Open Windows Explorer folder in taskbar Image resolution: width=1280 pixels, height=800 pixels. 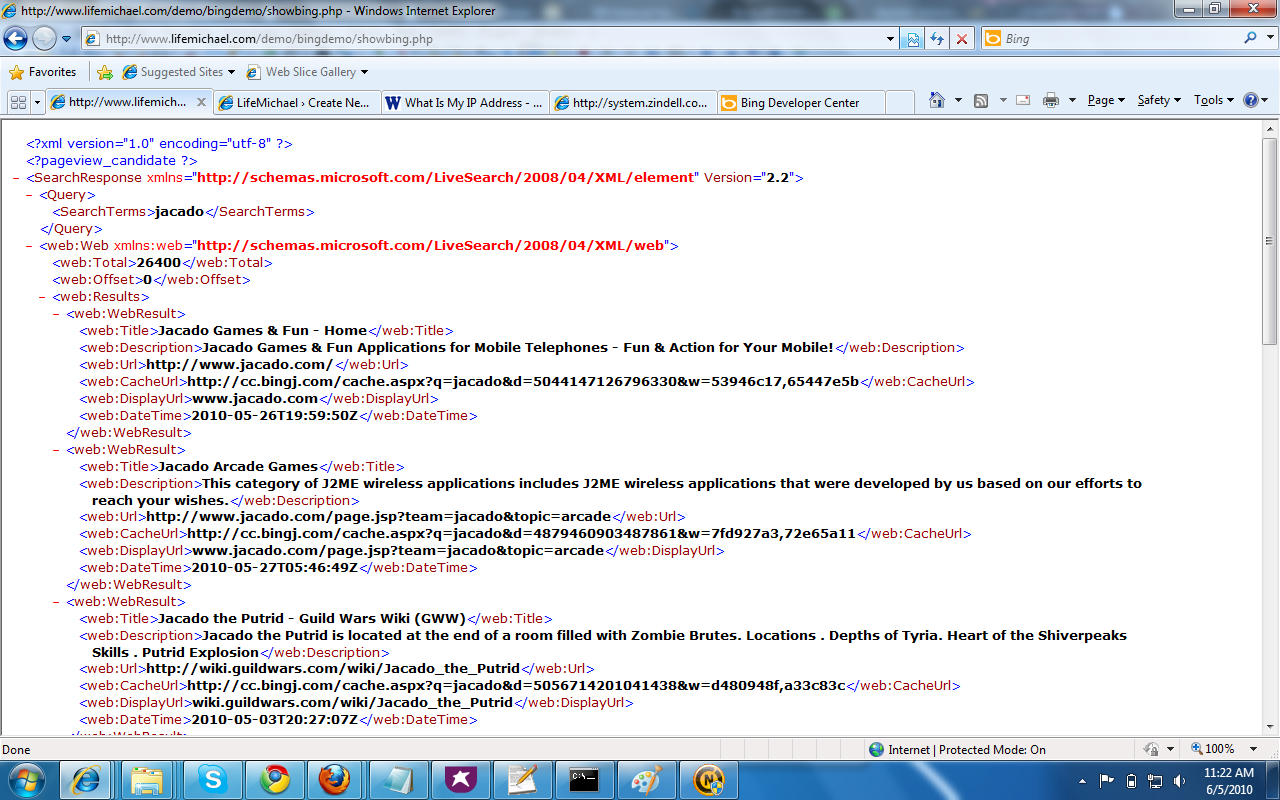pyautogui.click(x=147, y=780)
